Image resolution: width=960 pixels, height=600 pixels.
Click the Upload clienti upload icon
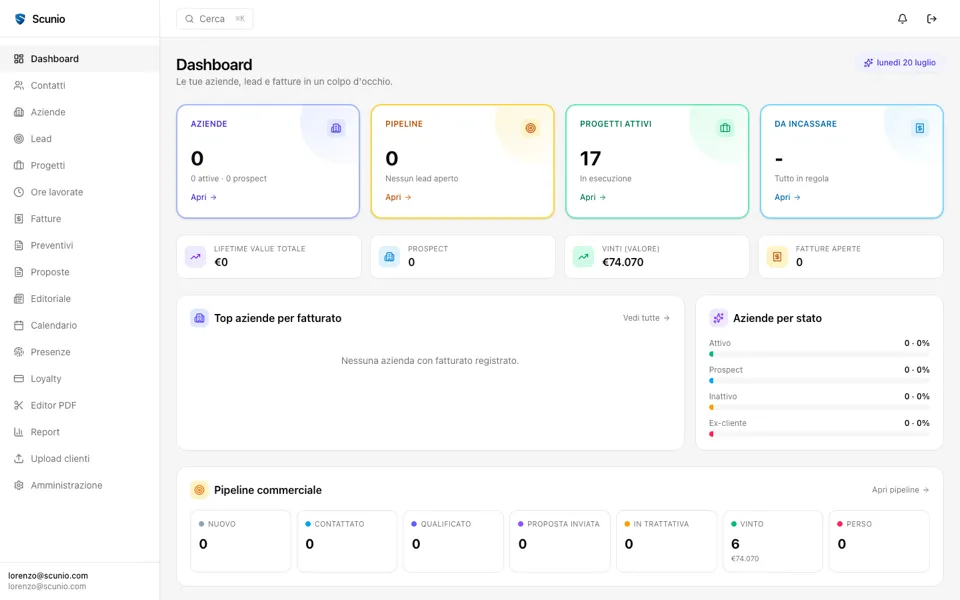coord(19,459)
